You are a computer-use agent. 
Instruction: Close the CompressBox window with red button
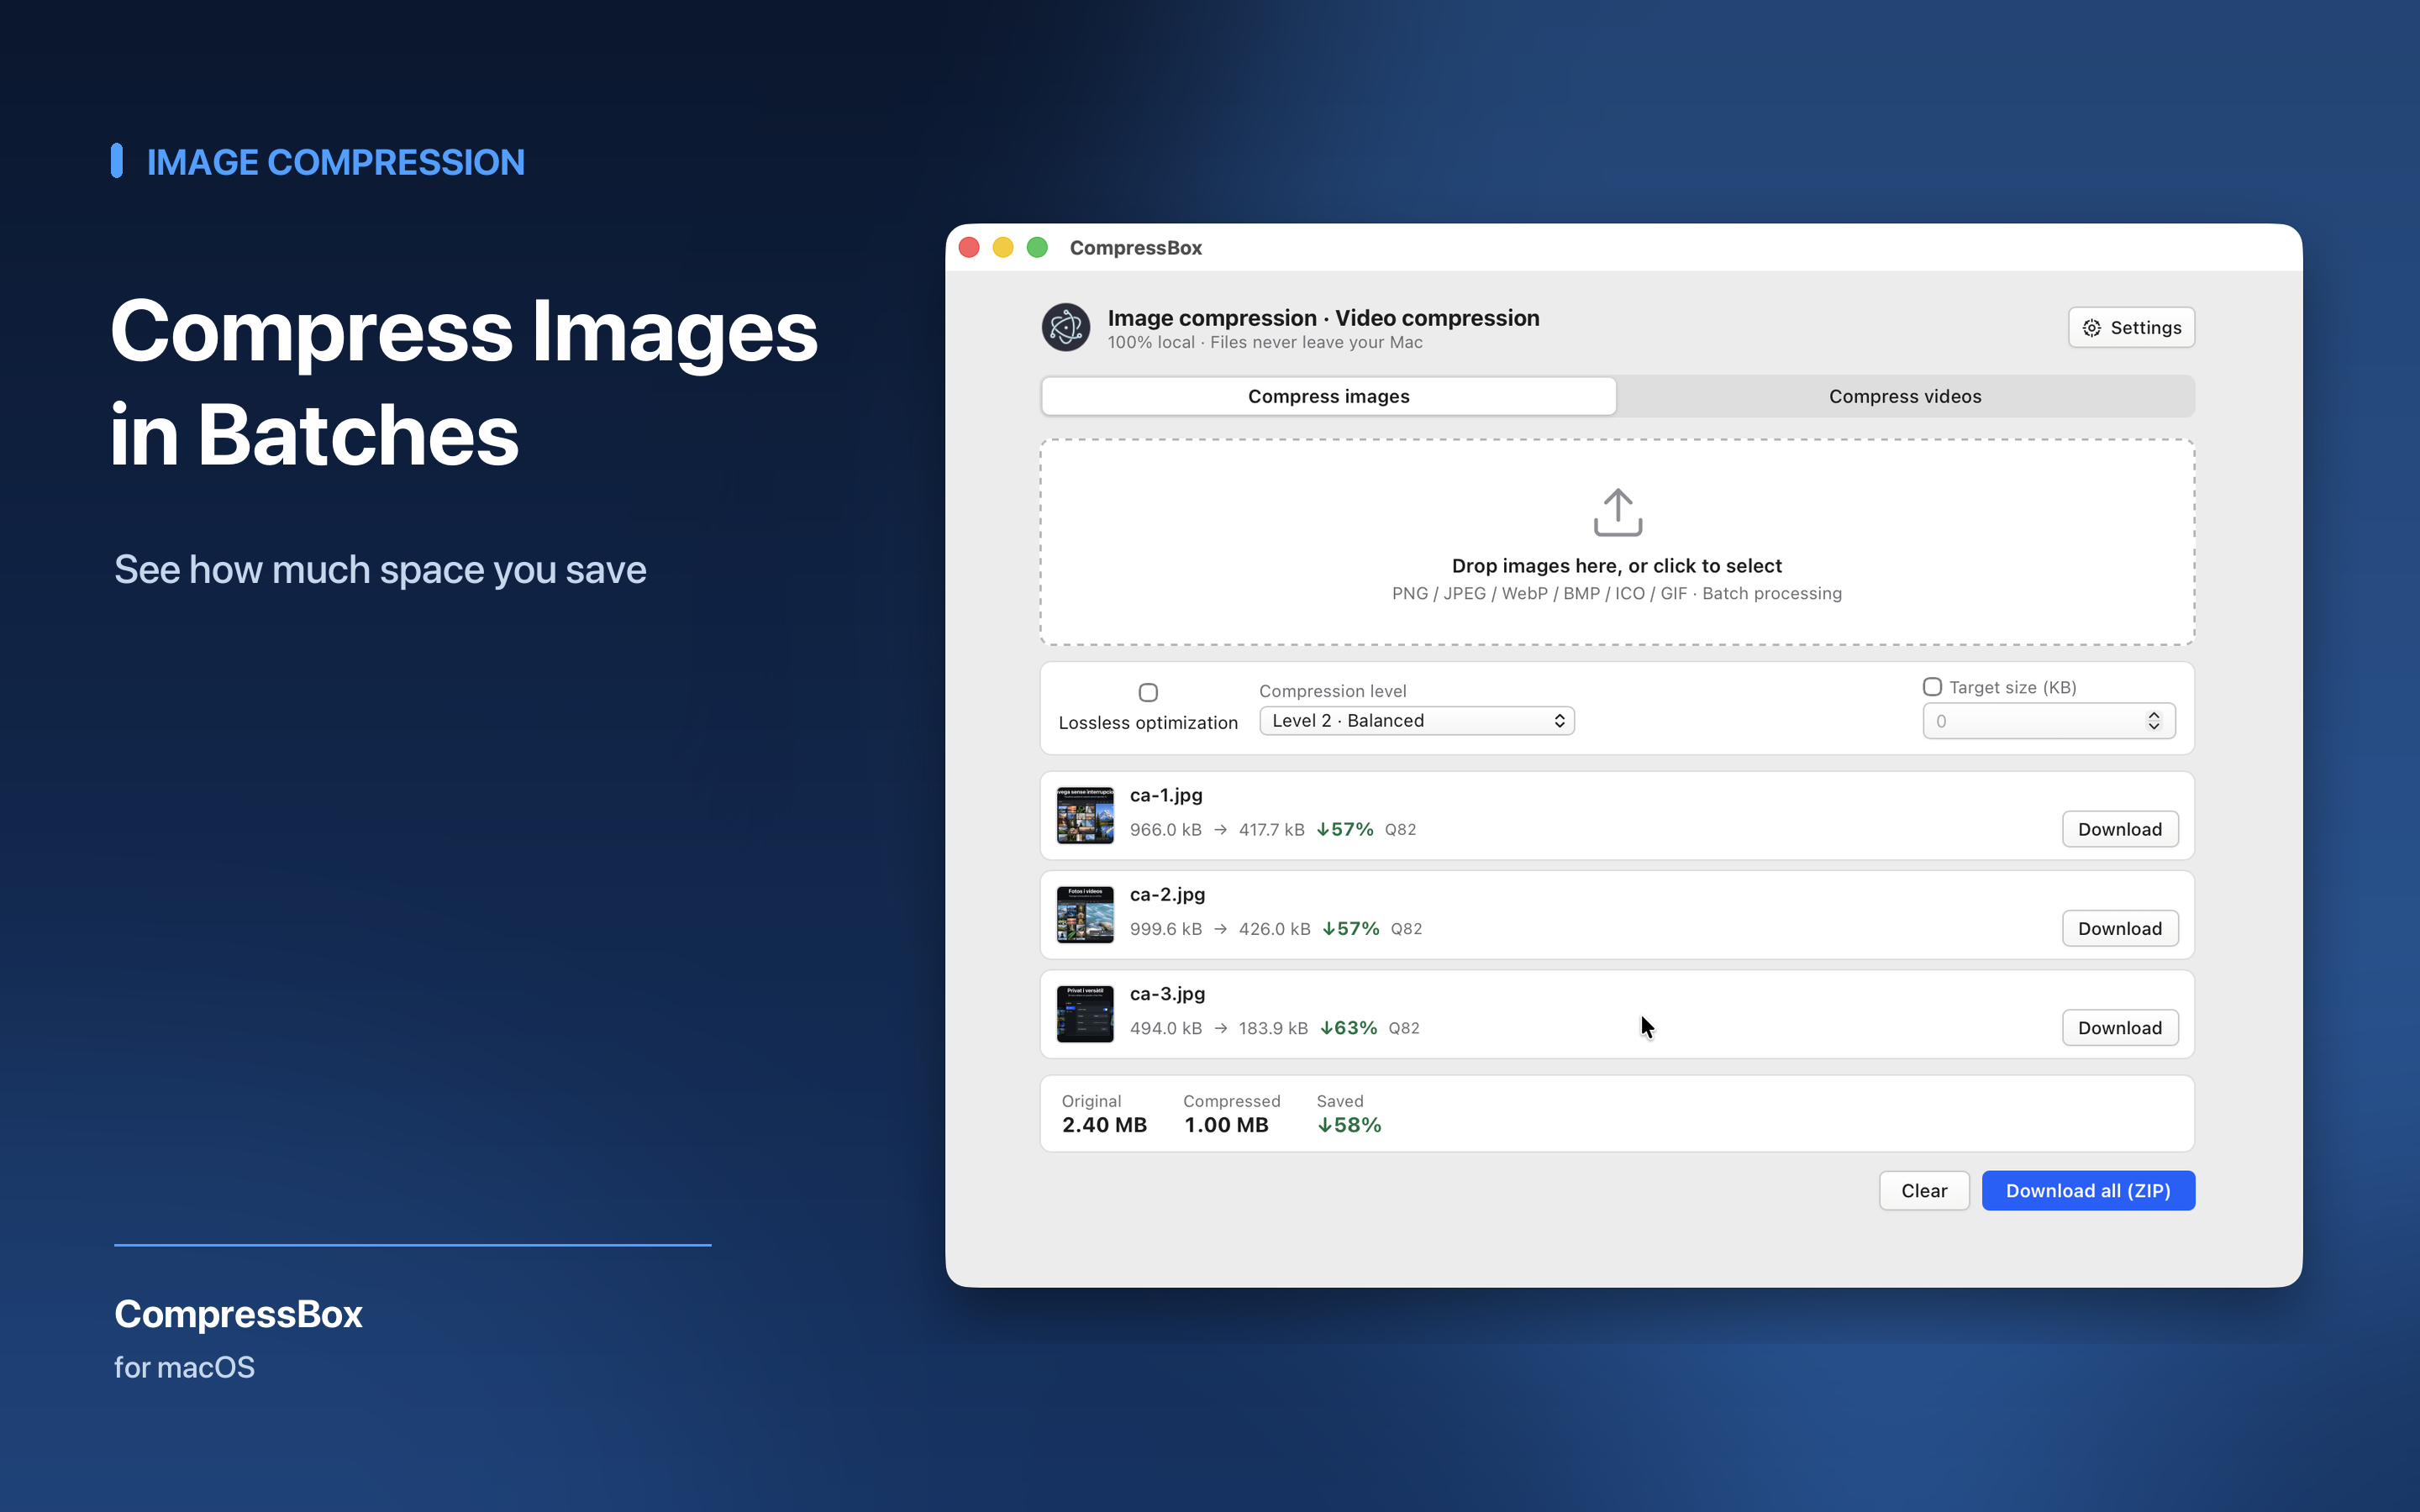[969, 247]
